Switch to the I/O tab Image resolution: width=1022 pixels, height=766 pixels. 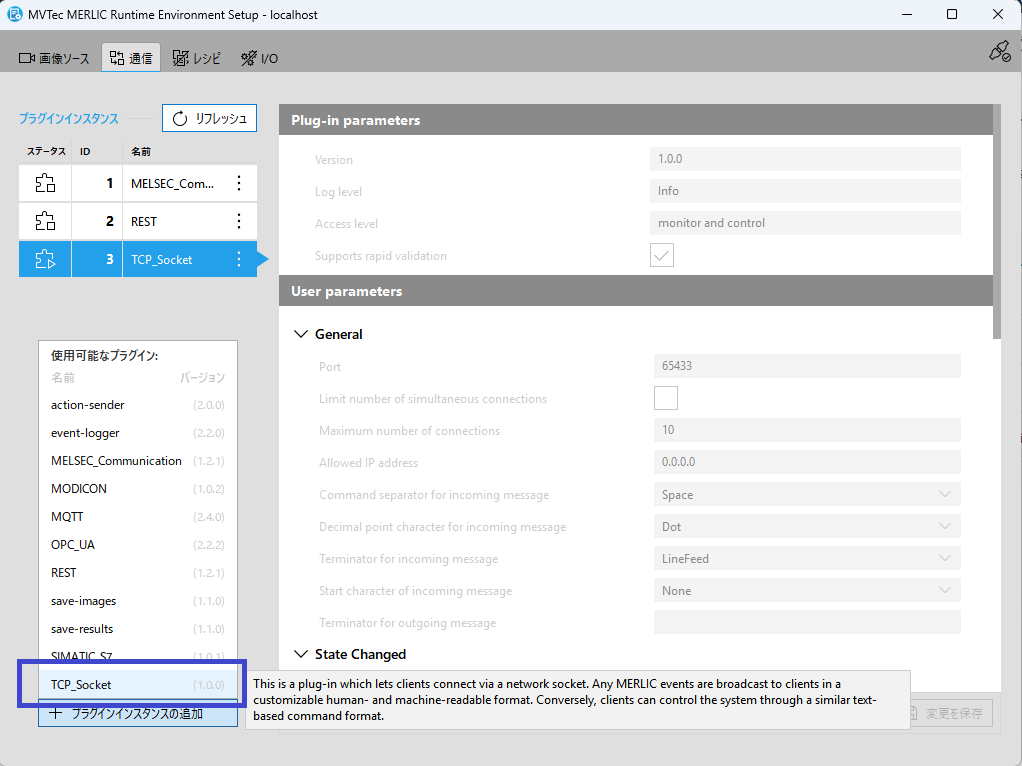pos(259,58)
